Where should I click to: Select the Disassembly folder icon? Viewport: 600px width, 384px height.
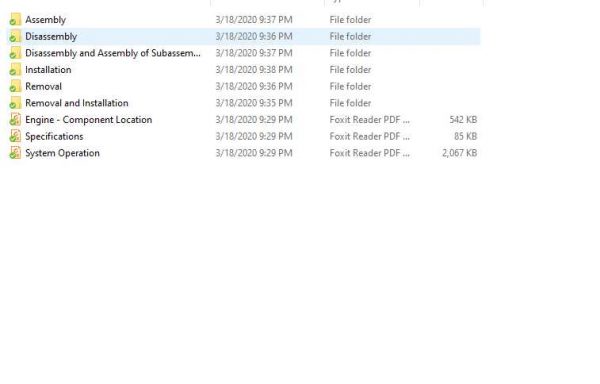15,36
